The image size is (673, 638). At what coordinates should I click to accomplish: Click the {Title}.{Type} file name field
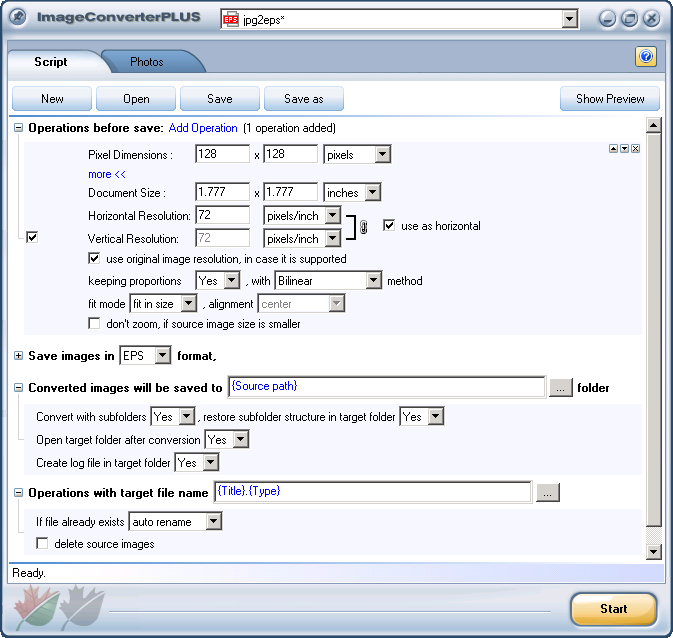click(x=373, y=492)
